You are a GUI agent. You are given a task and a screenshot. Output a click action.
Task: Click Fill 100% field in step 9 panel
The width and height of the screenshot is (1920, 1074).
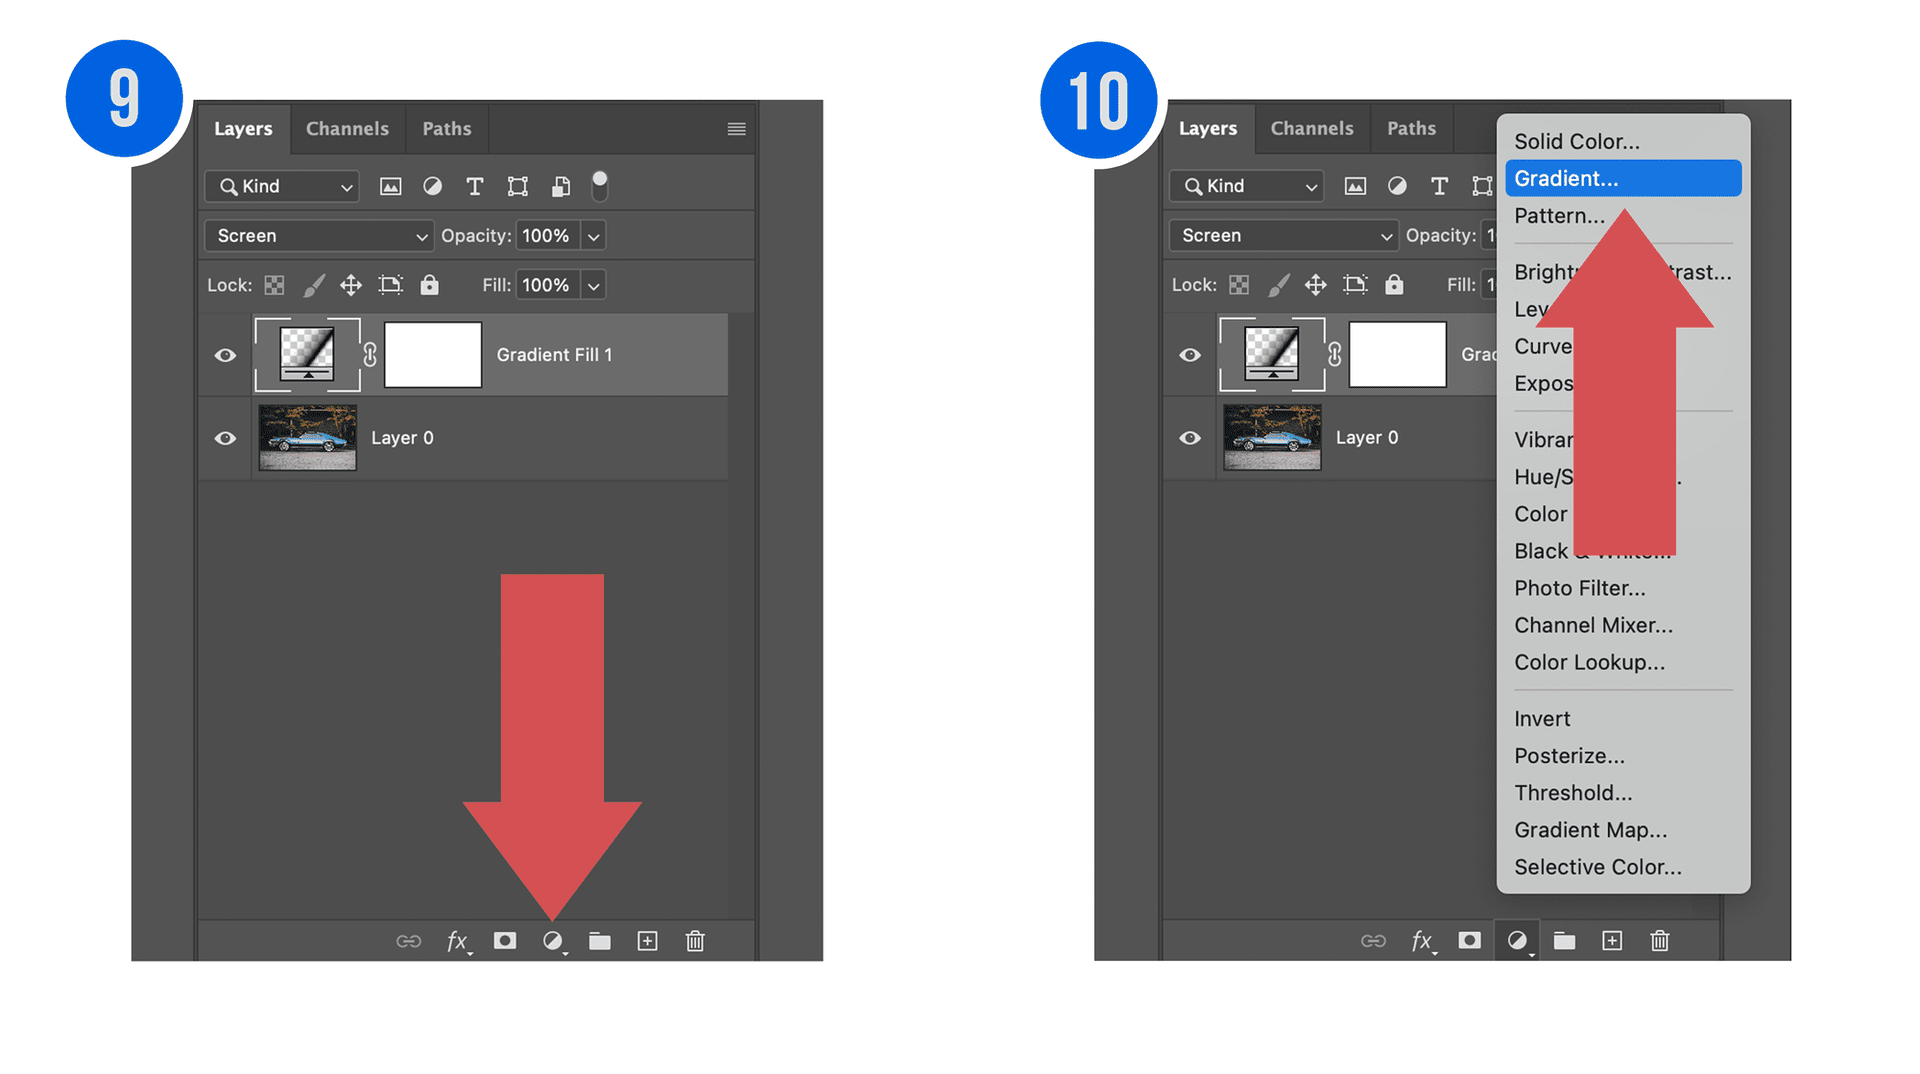[547, 286]
